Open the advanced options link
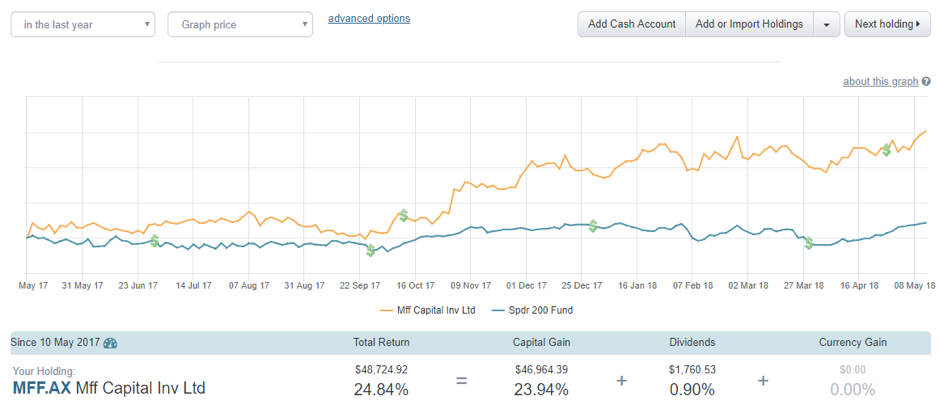Viewport: 939px width, 404px height. coord(369,18)
